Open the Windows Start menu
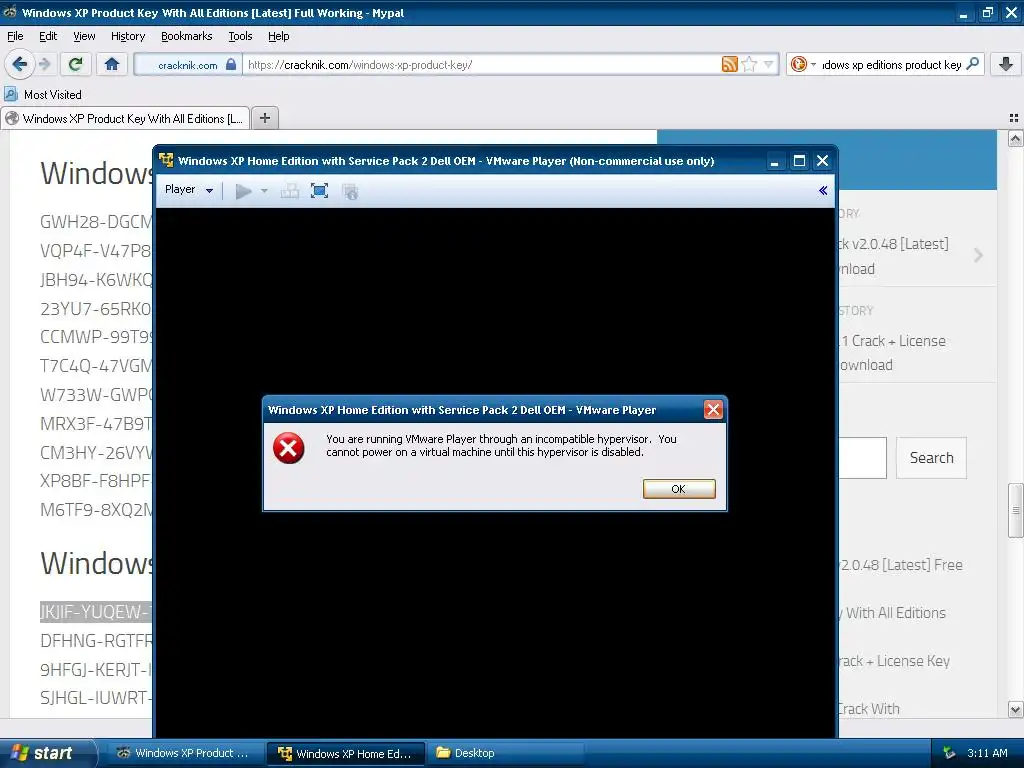The image size is (1024, 768). coord(47,753)
